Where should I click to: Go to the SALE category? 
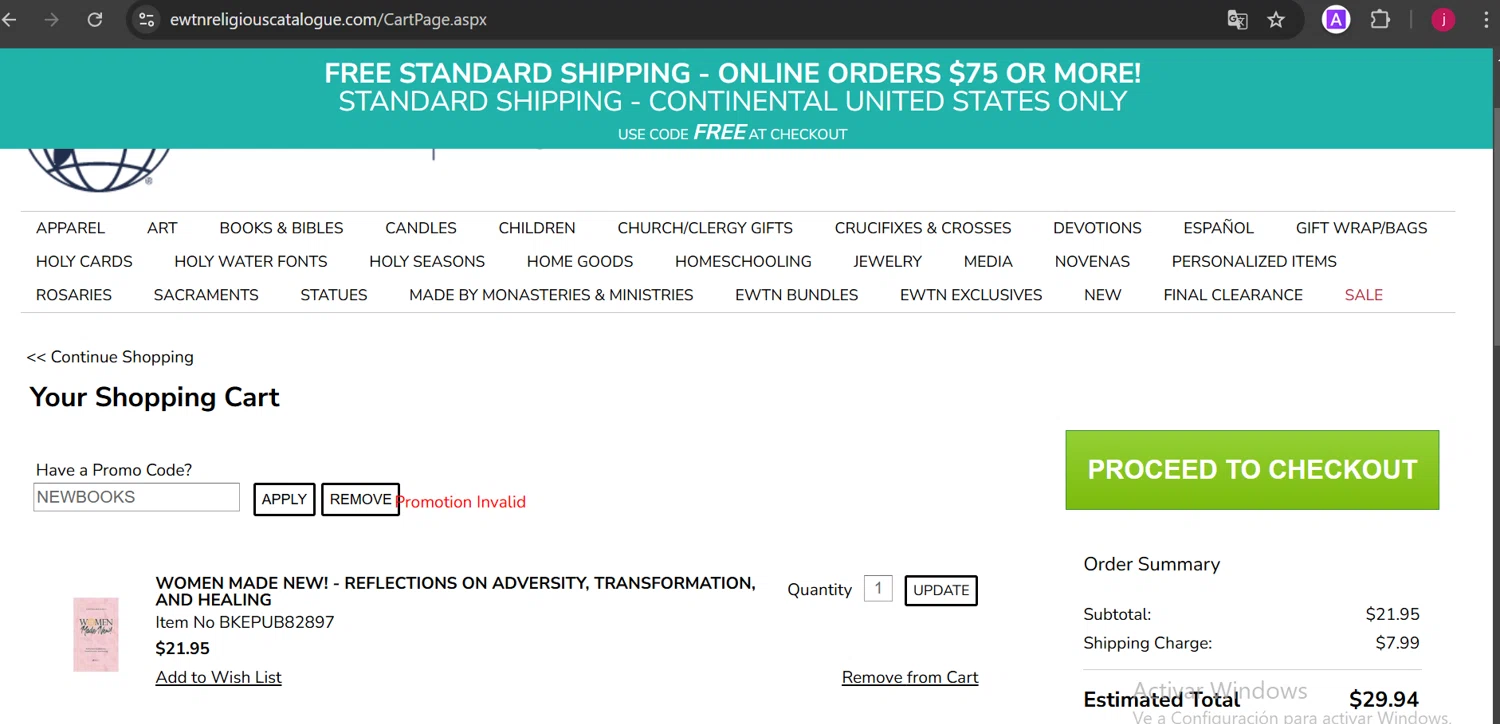[1363, 295]
